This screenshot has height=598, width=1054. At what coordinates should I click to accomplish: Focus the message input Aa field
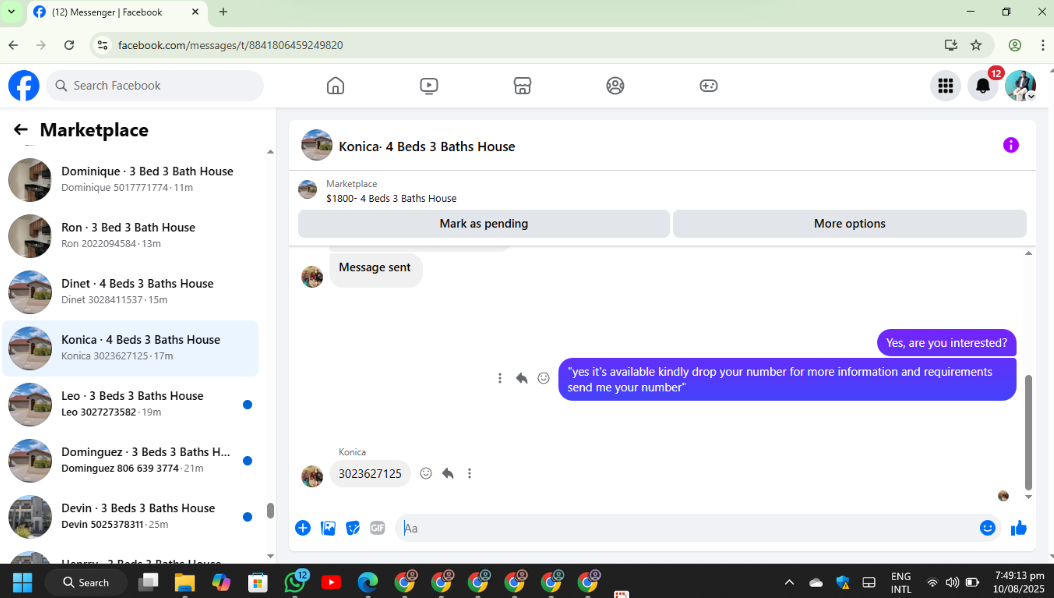(686, 528)
